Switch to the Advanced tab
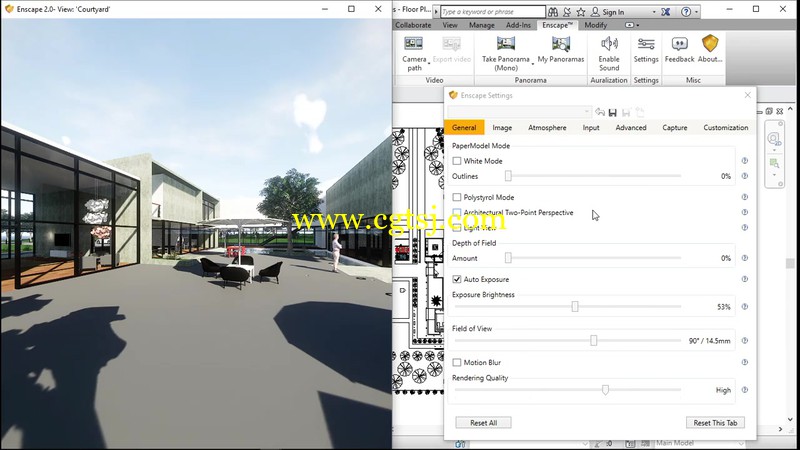The height and width of the screenshot is (450, 800). point(631,128)
